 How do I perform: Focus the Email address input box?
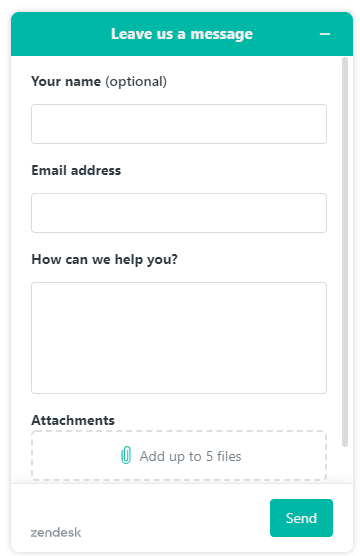[x=179, y=213]
